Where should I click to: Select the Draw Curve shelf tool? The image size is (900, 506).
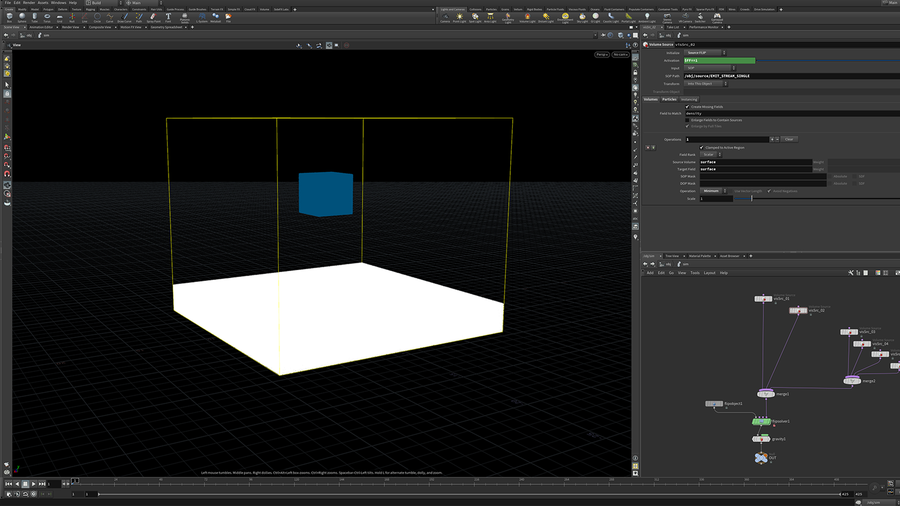click(x=125, y=18)
